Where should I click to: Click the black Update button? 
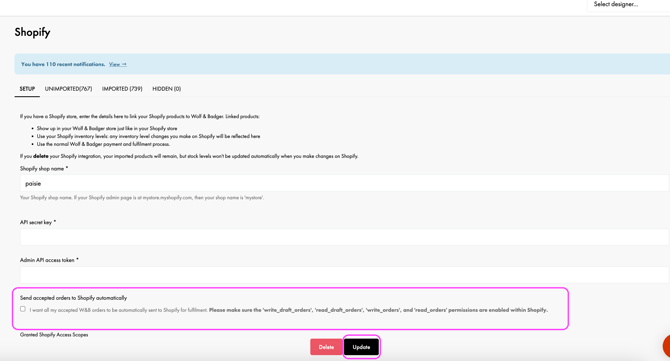(x=361, y=347)
